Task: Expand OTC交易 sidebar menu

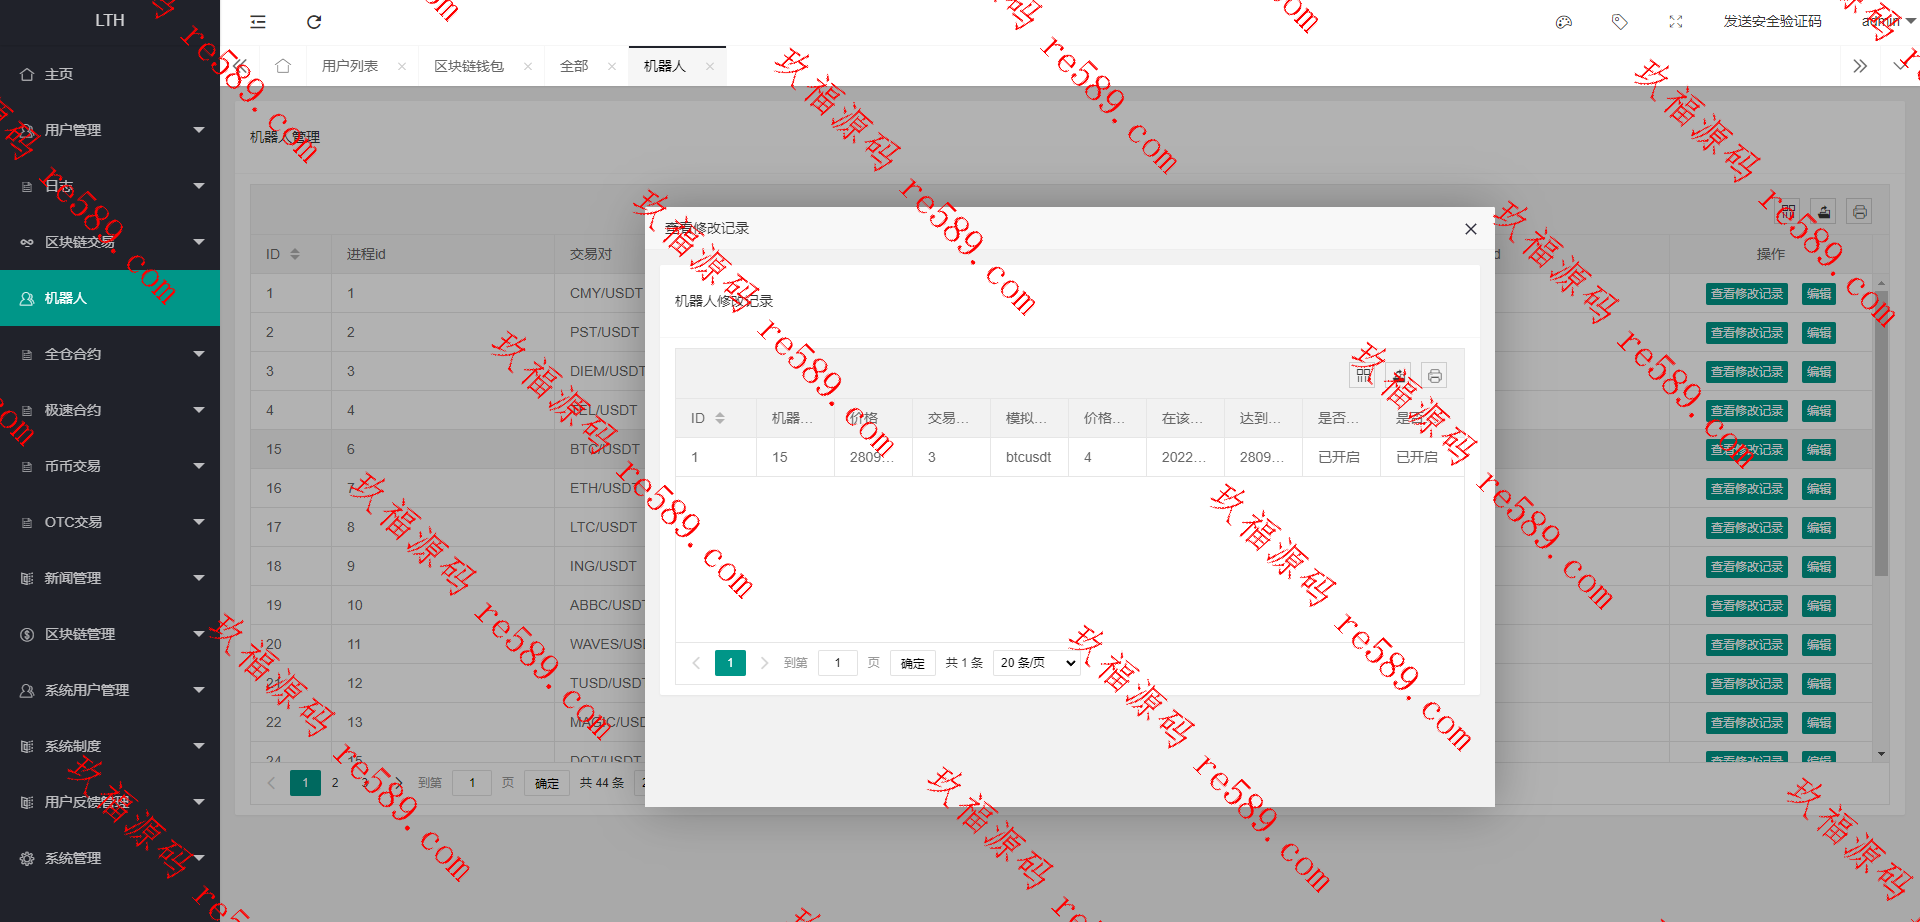Action: [110, 522]
